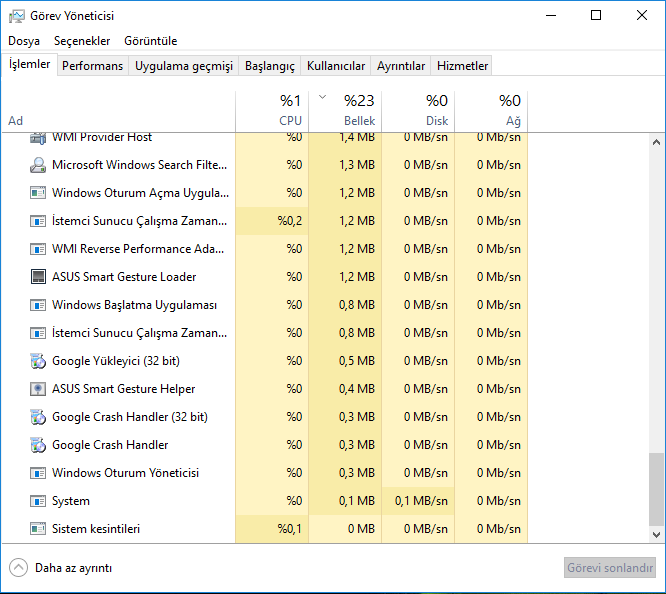Switch to the Başlangıç tab
Viewport: 666px width, 594px height.
coord(270,66)
